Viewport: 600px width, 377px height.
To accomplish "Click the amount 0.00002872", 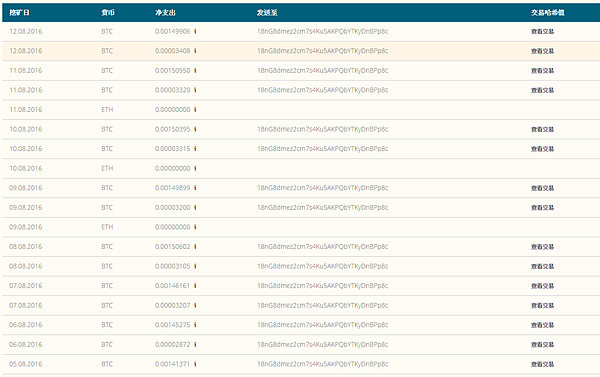I will [x=173, y=344].
